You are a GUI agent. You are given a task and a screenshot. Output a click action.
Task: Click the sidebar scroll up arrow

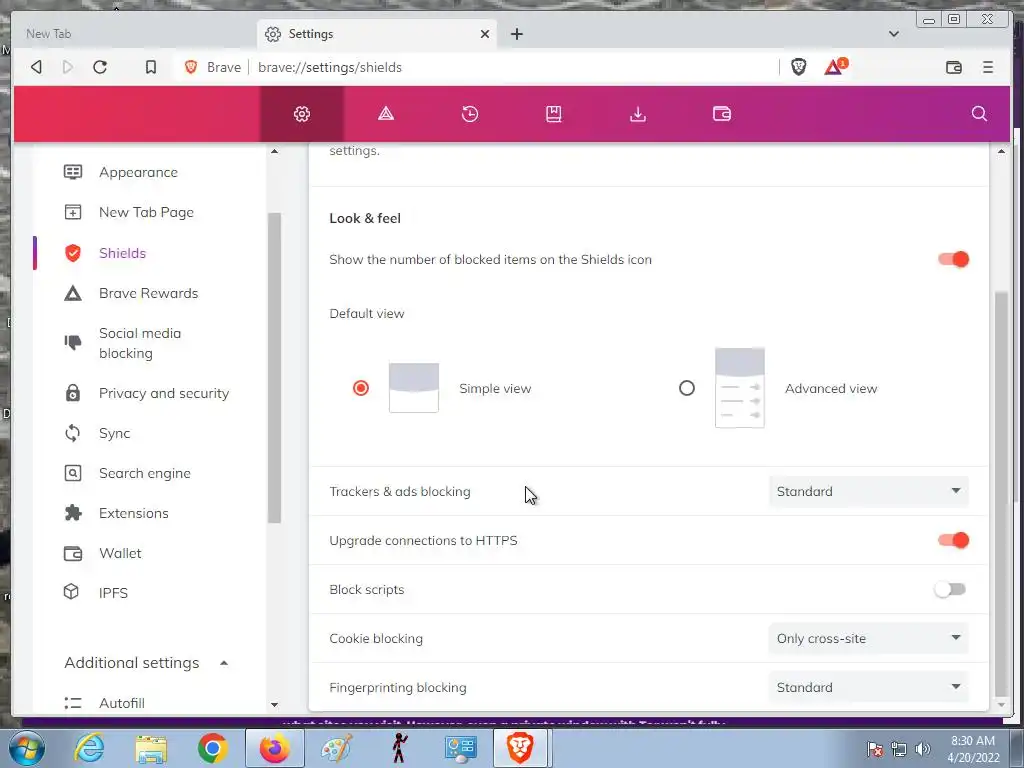click(x=274, y=152)
